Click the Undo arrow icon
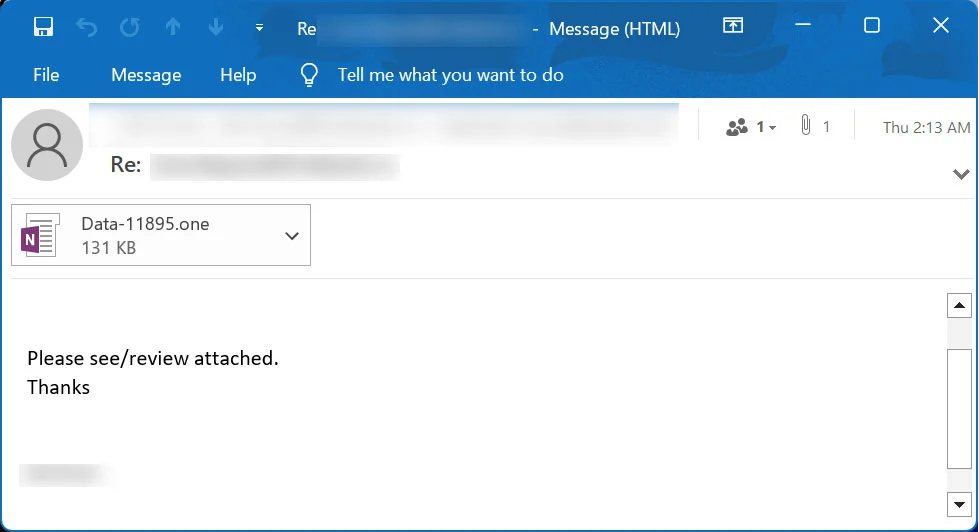This screenshot has height=532, width=979. point(87,27)
